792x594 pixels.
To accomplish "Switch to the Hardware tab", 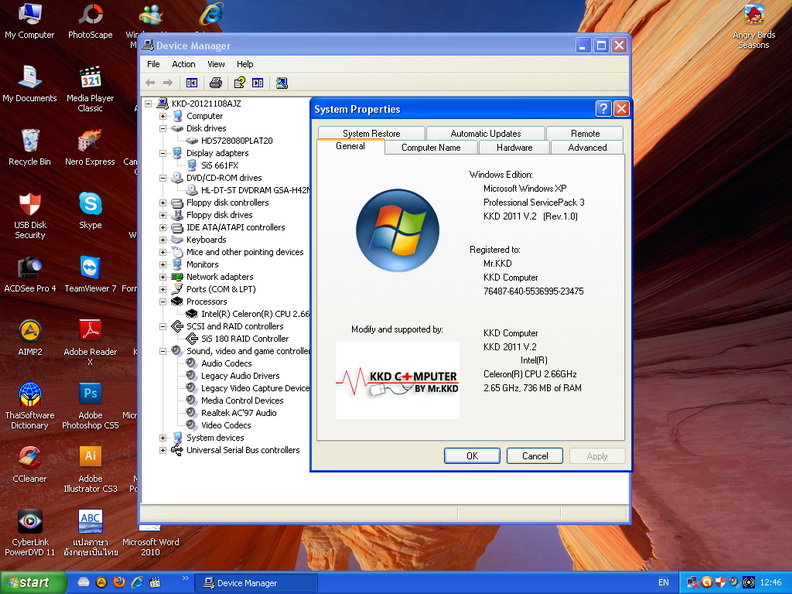I will 514,147.
